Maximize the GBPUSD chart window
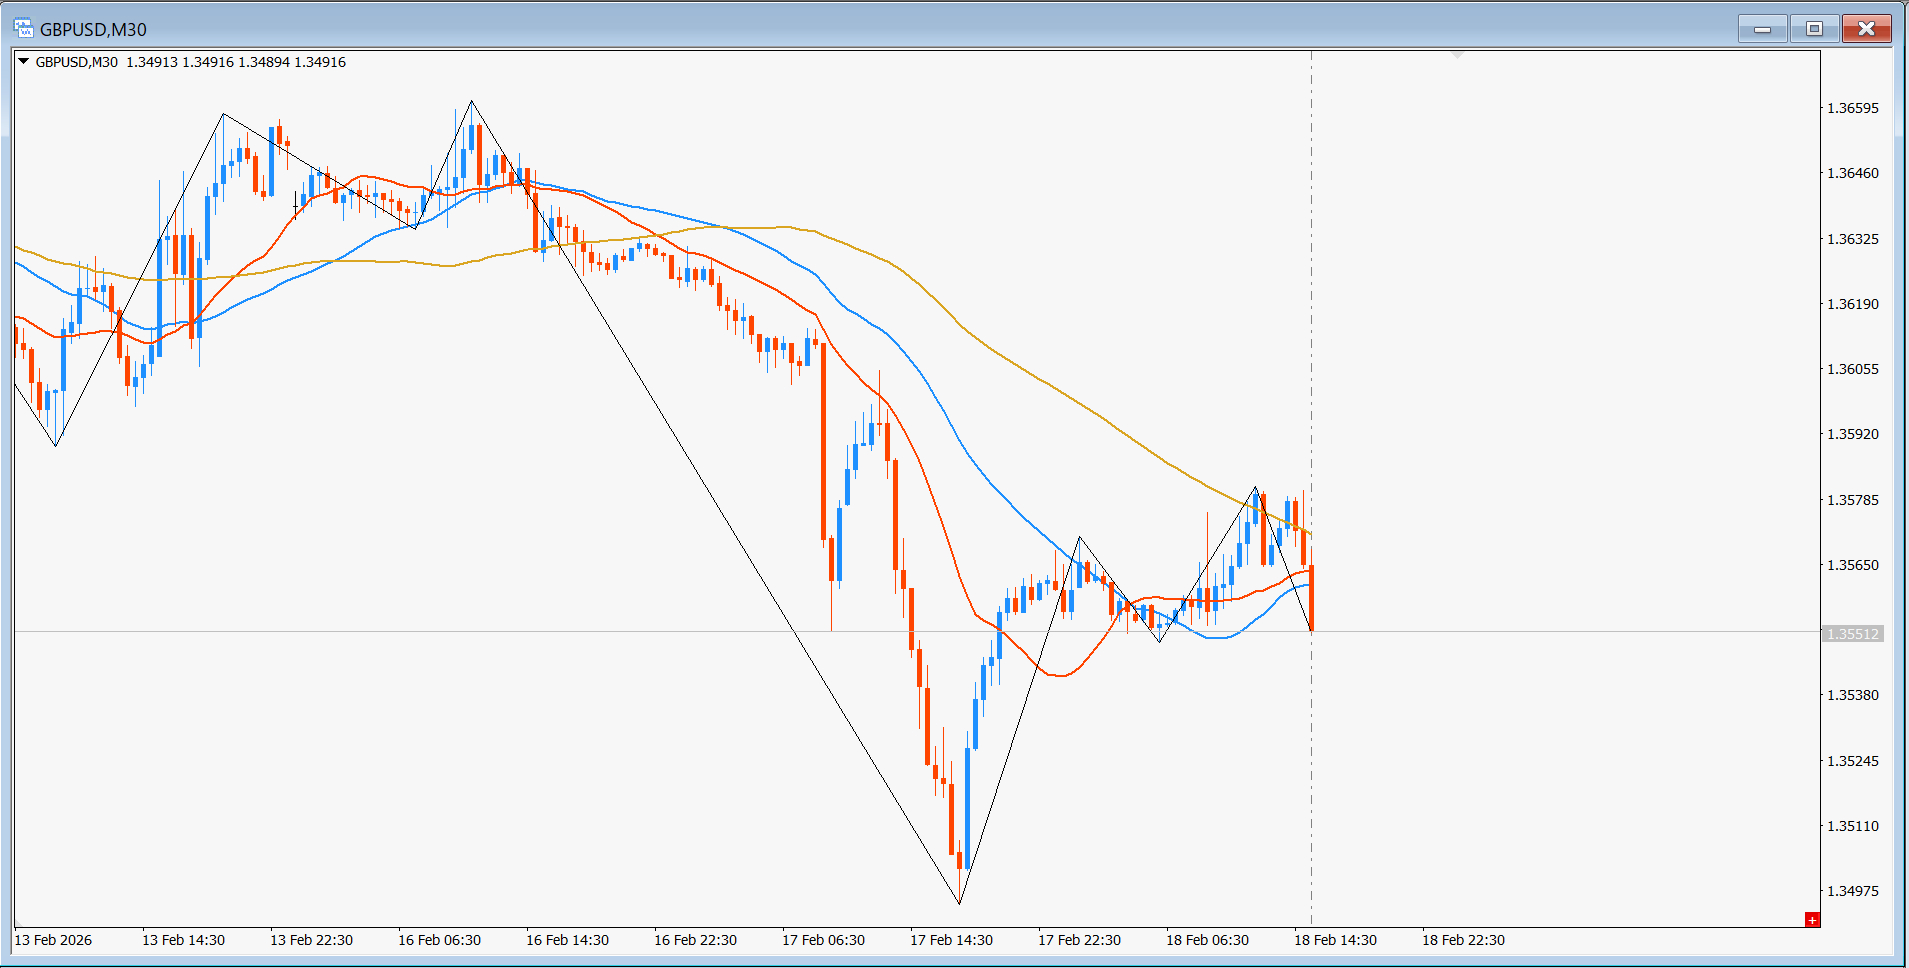The height and width of the screenshot is (968, 1909). point(1814,29)
